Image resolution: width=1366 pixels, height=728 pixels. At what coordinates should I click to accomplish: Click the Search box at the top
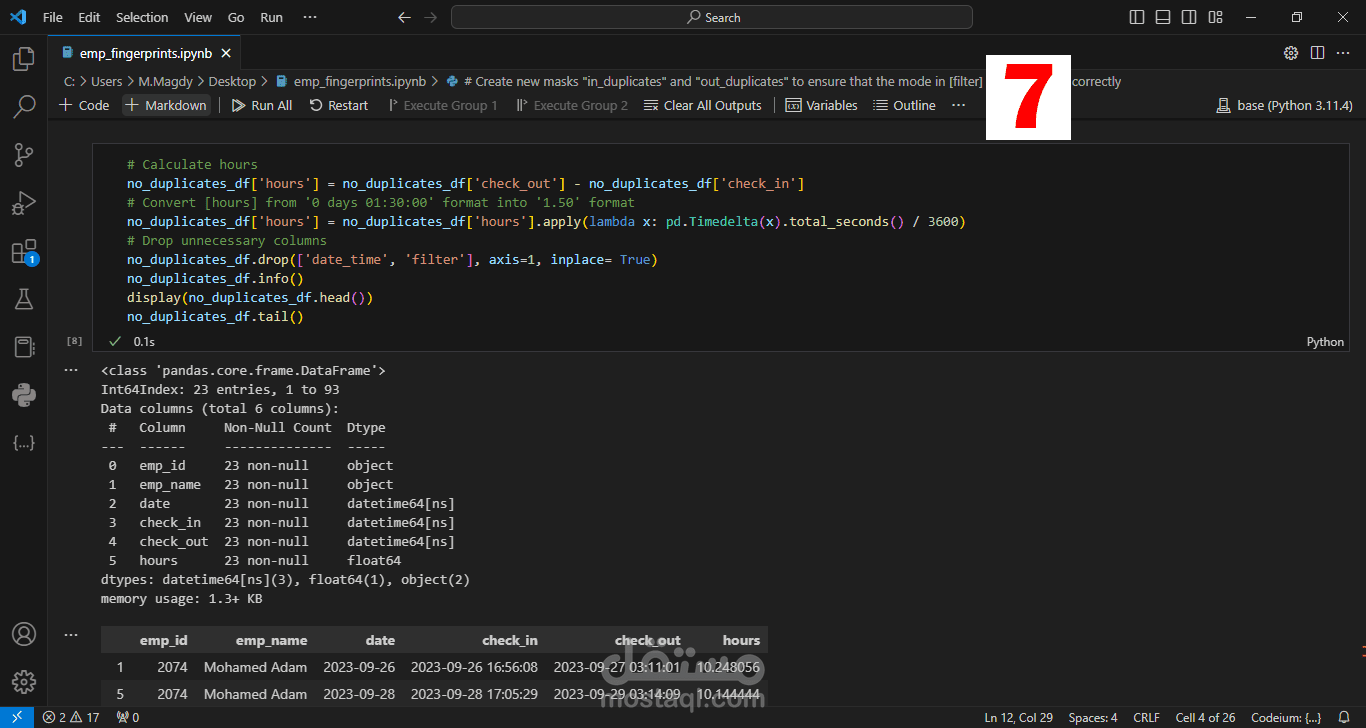(x=711, y=17)
